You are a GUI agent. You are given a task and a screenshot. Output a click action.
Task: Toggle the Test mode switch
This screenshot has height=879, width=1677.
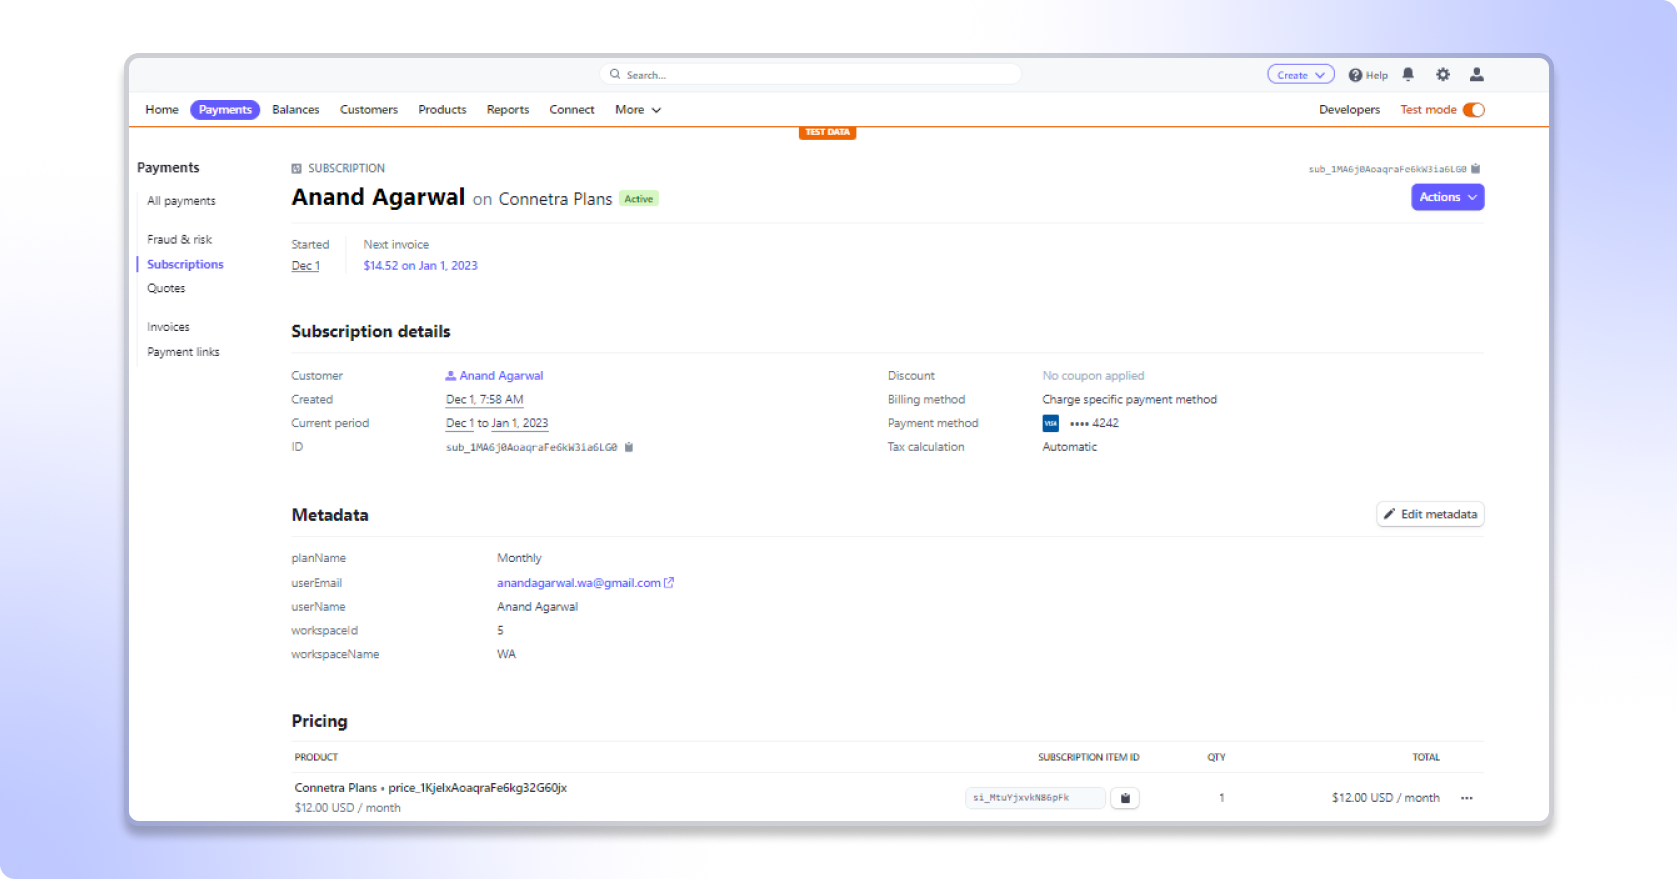click(x=1473, y=110)
